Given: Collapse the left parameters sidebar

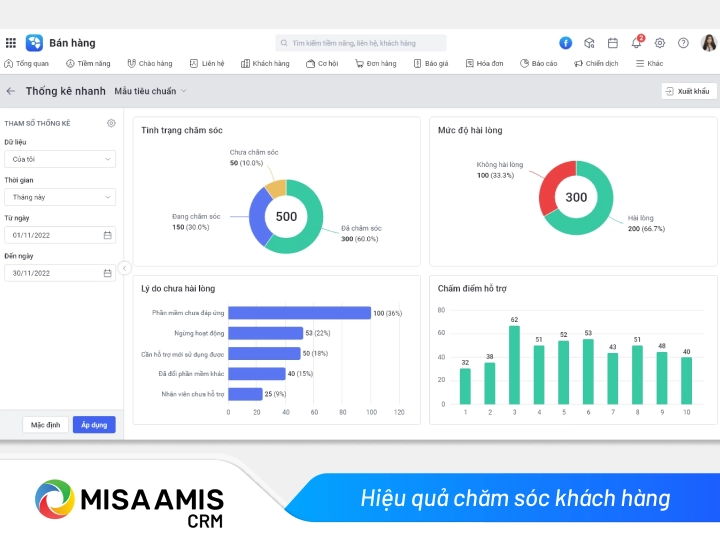Looking at the screenshot, I should pyautogui.click(x=124, y=268).
